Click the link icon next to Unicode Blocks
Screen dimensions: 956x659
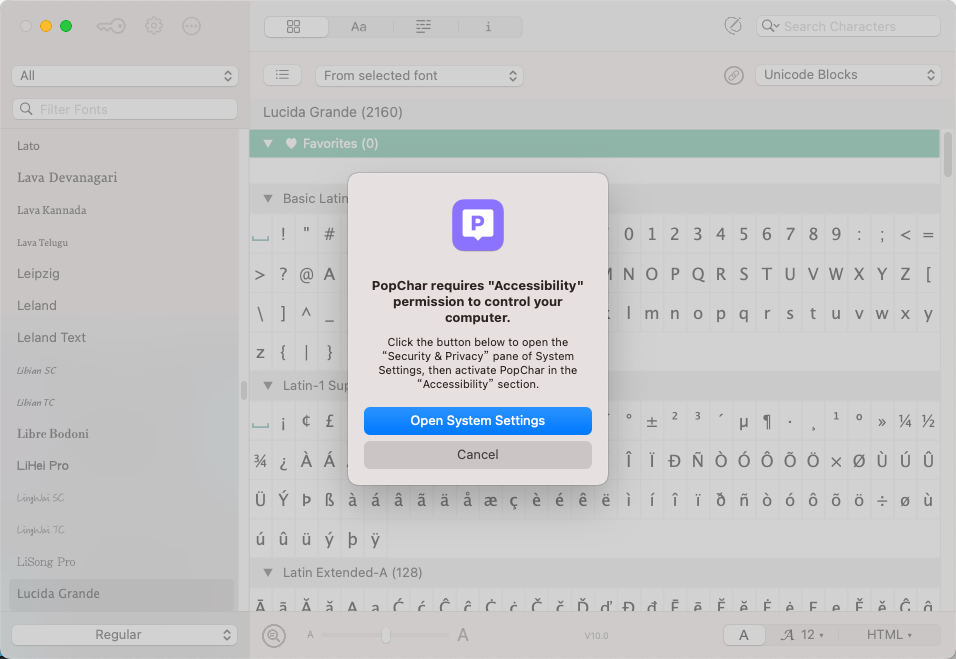pyautogui.click(x=735, y=74)
